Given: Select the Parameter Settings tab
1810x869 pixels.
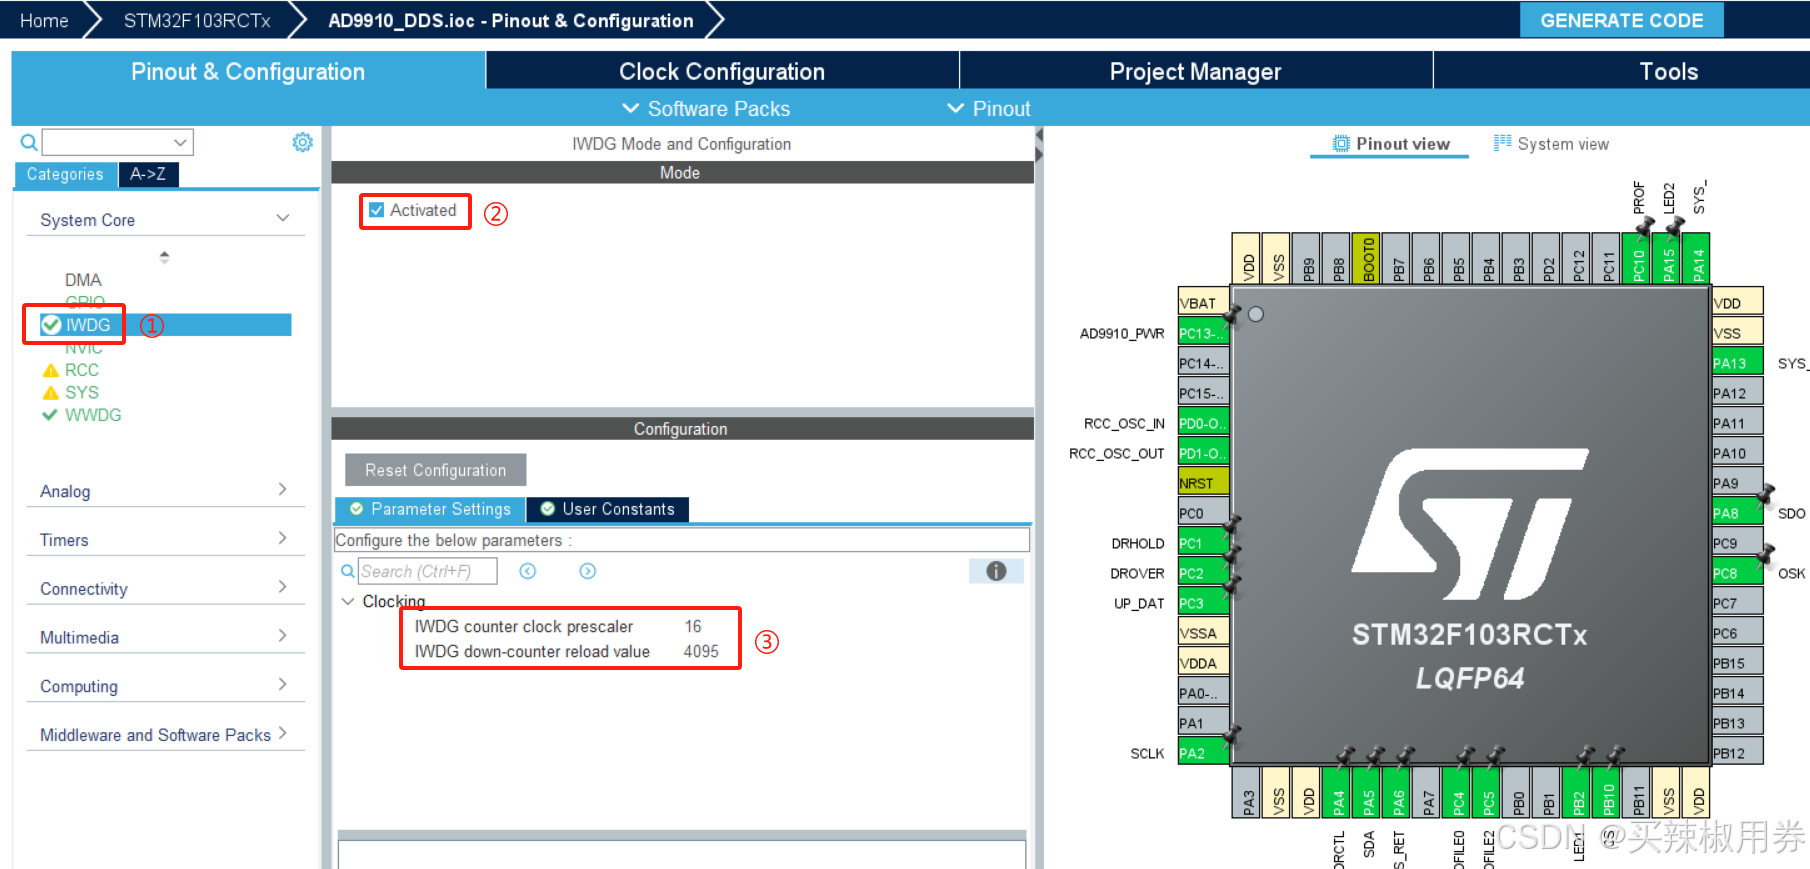Looking at the screenshot, I should click(430, 509).
